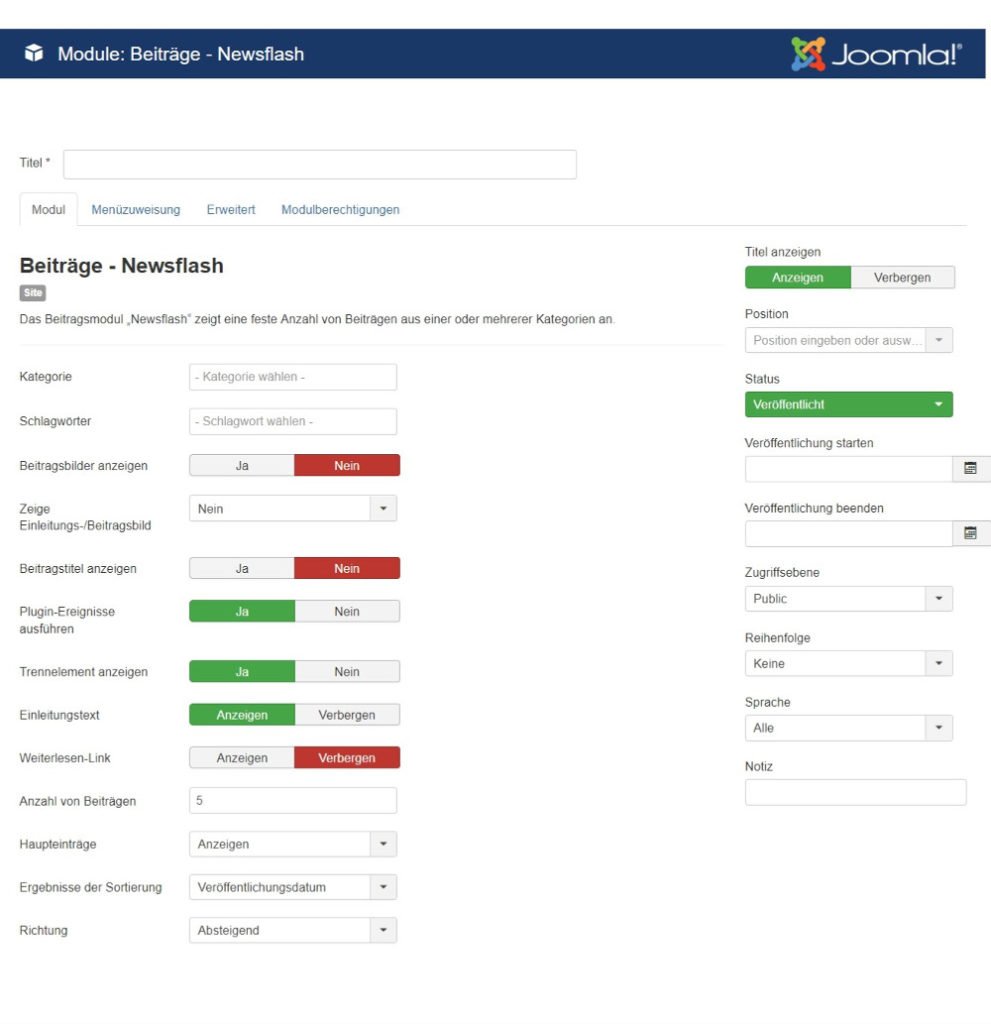This screenshot has height=1024, width=991.
Task: Select Verbergen under Titel anzeigen
Action: click(902, 278)
